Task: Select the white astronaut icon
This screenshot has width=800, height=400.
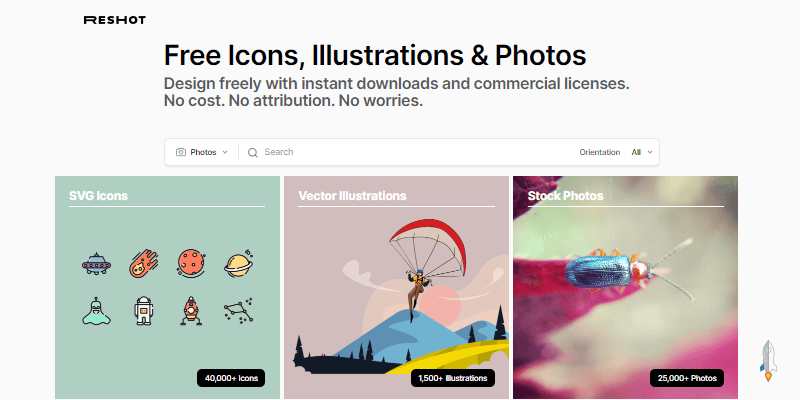Action: 143,311
